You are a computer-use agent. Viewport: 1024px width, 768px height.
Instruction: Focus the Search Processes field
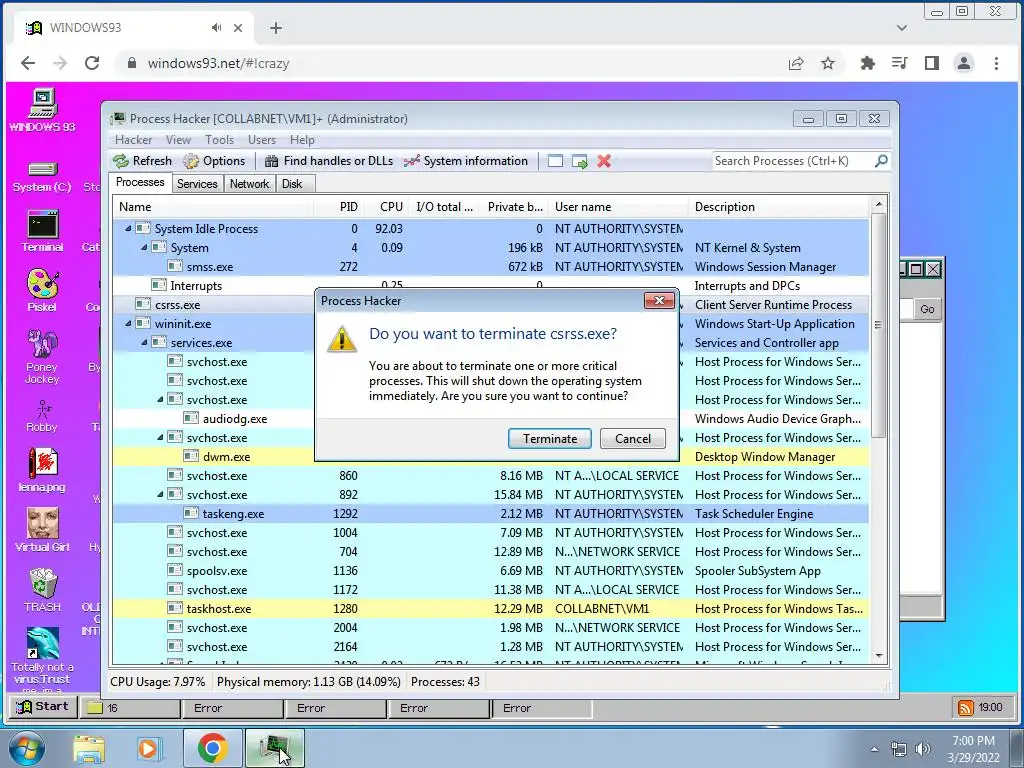(793, 161)
